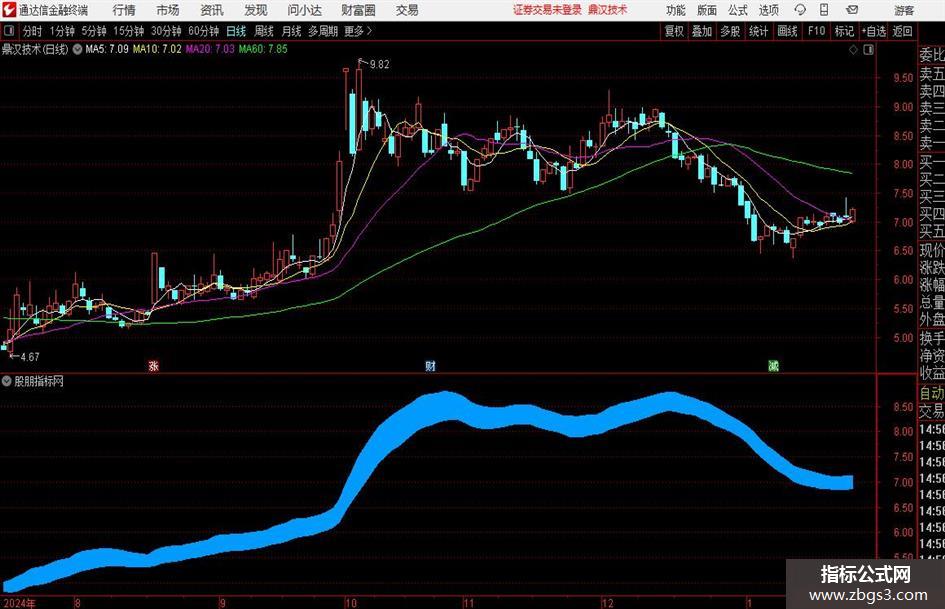
Task: Open the 公式 menu
Action: [x=737, y=10]
